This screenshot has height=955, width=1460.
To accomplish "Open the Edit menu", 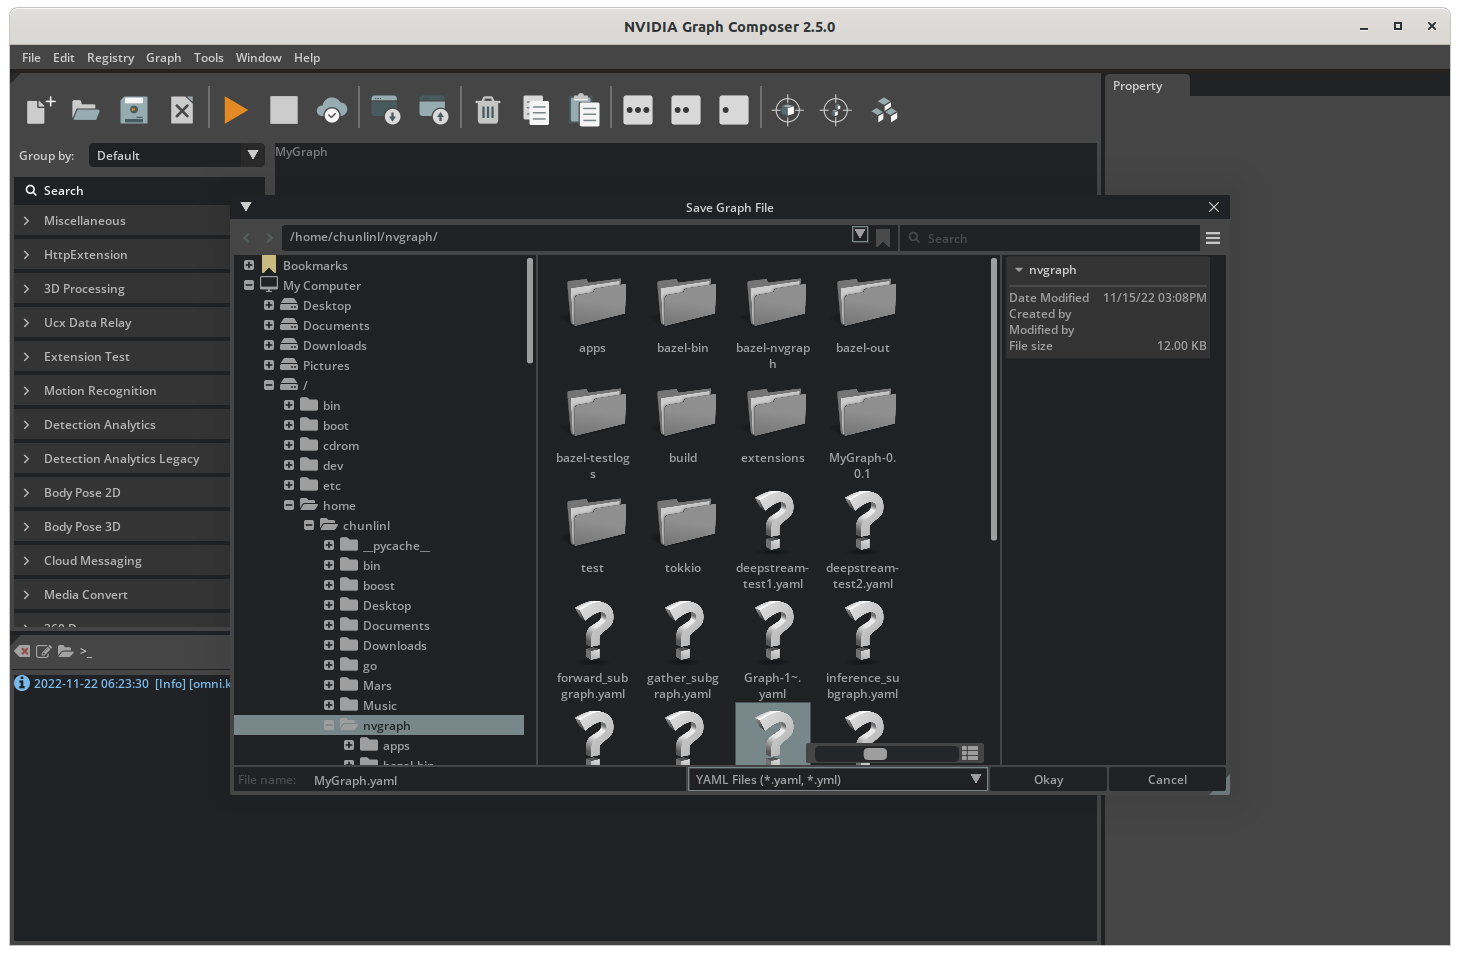I will tap(64, 58).
